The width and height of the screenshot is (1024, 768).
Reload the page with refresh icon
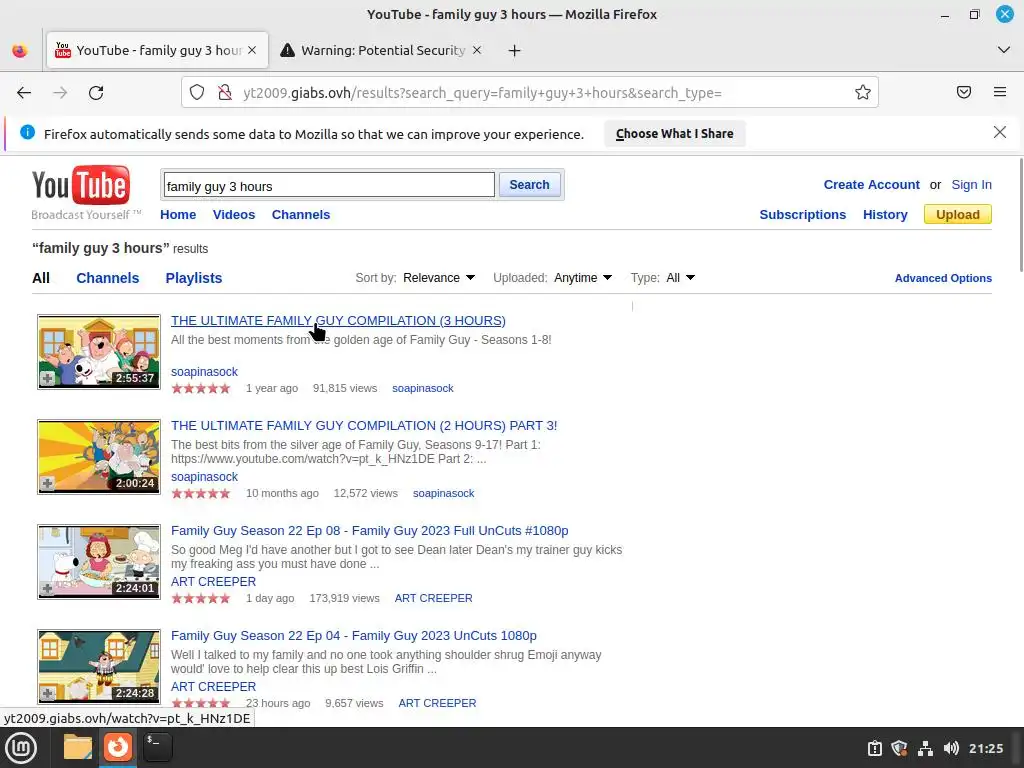96,93
